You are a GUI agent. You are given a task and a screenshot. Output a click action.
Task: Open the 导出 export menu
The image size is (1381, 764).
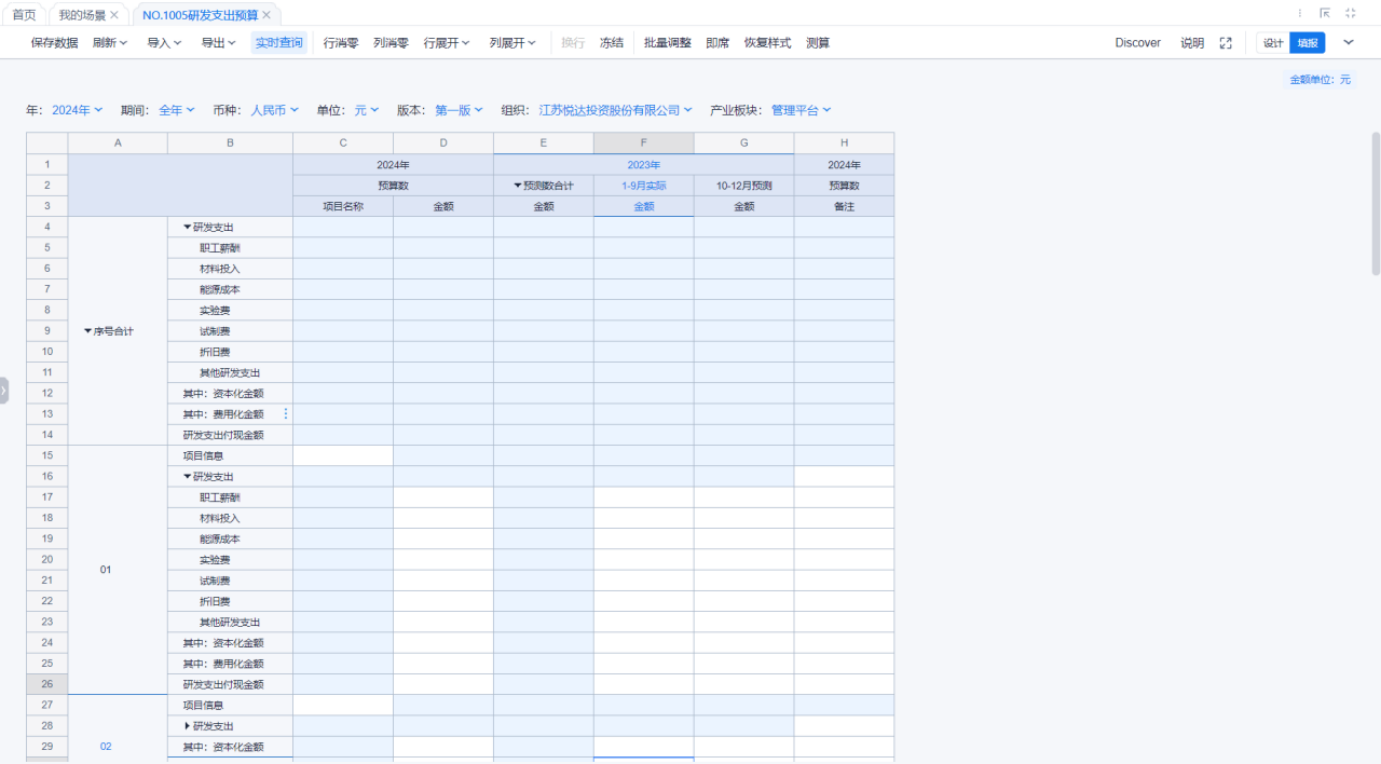(x=218, y=43)
